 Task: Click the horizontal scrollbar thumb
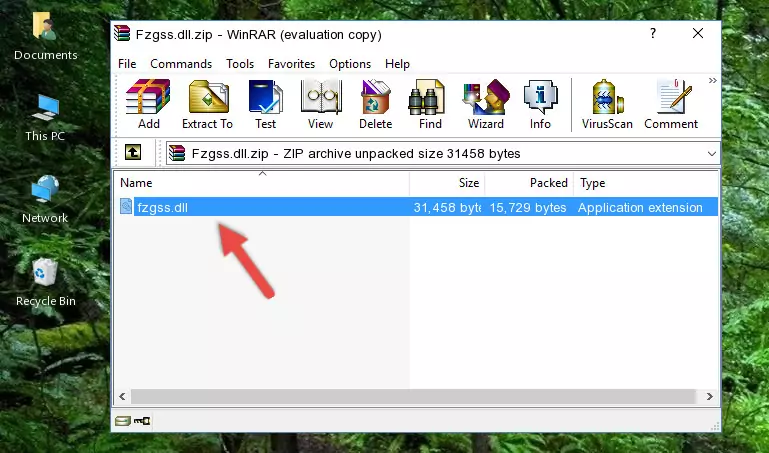(413, 396)
